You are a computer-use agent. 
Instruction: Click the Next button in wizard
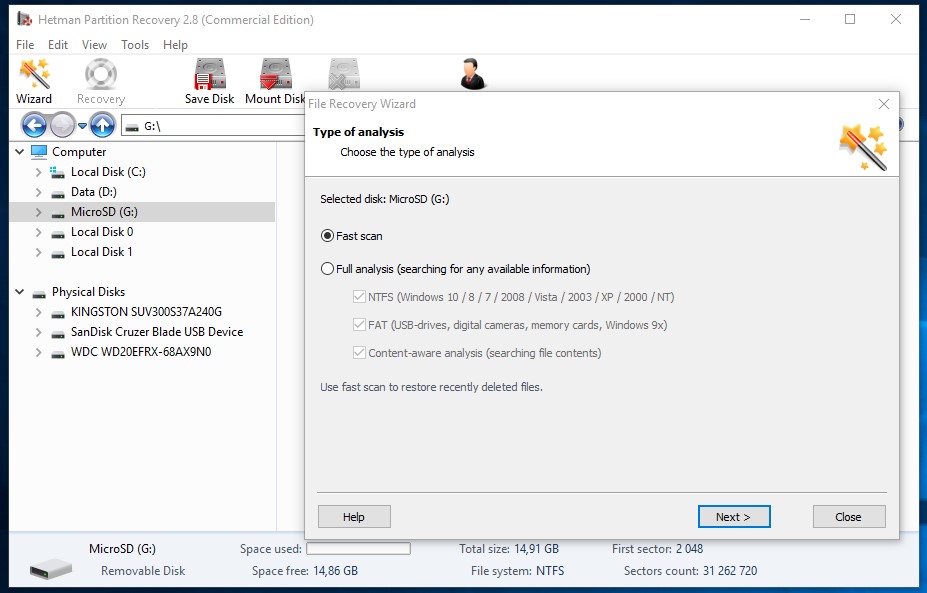point(733,517)
